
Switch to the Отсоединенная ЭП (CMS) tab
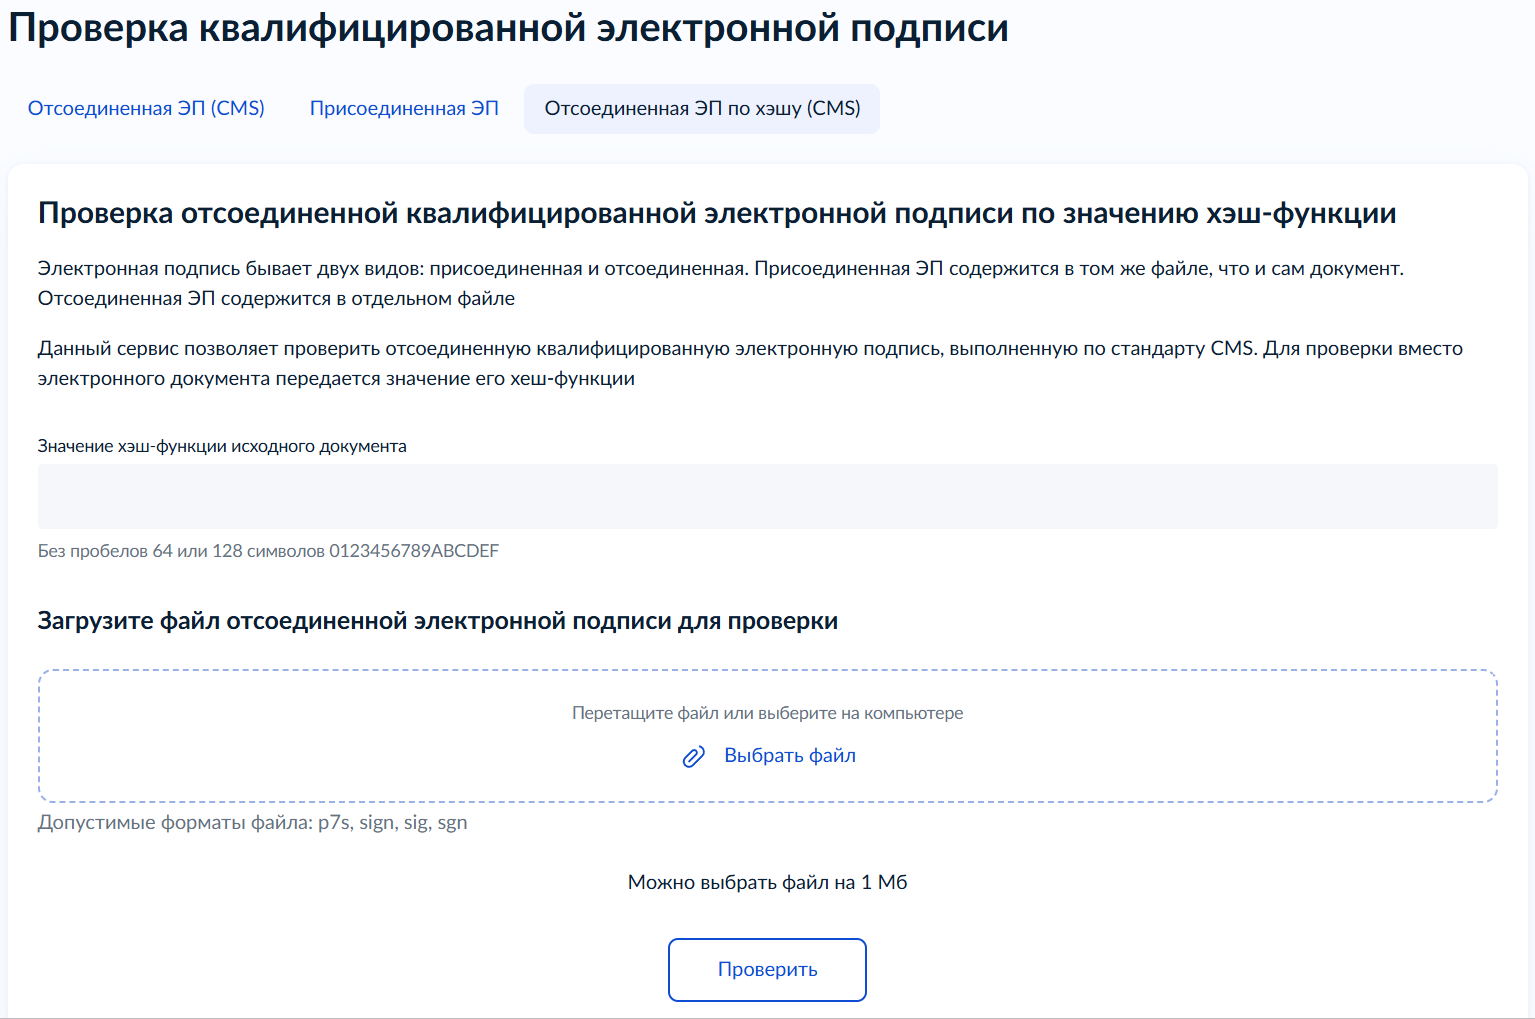[x=146, y=109]
